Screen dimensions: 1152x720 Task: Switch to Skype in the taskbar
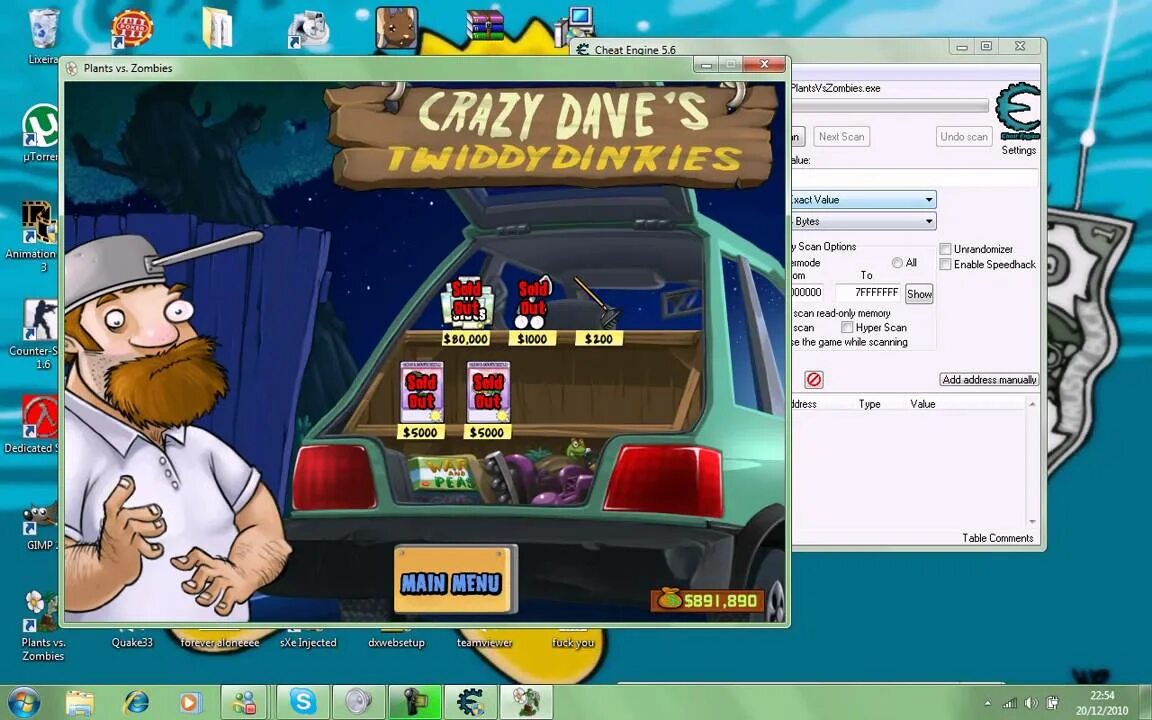(303, 702)
